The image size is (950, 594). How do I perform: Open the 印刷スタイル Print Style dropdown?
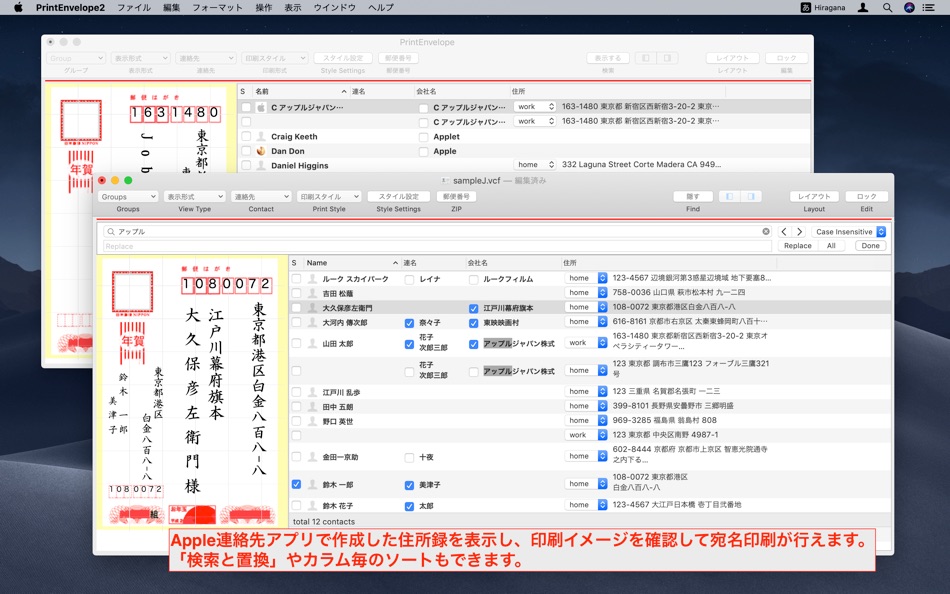(329, 196)
